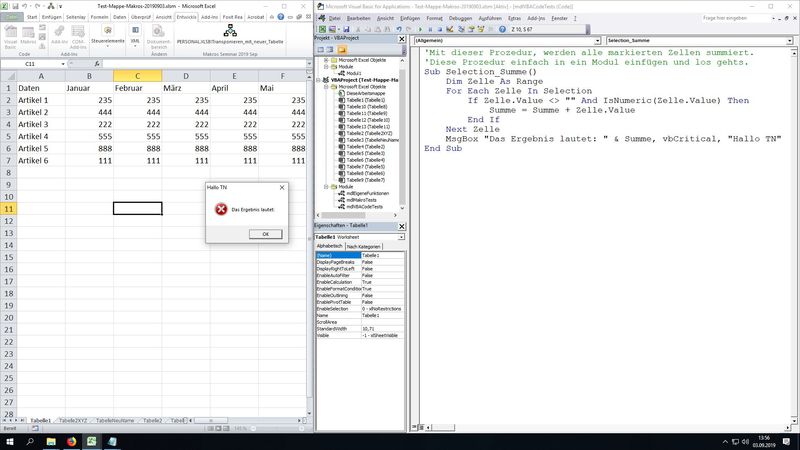Open the Debuggen menu in VBA editor
The image size is (800, 450).
(460, 18)
